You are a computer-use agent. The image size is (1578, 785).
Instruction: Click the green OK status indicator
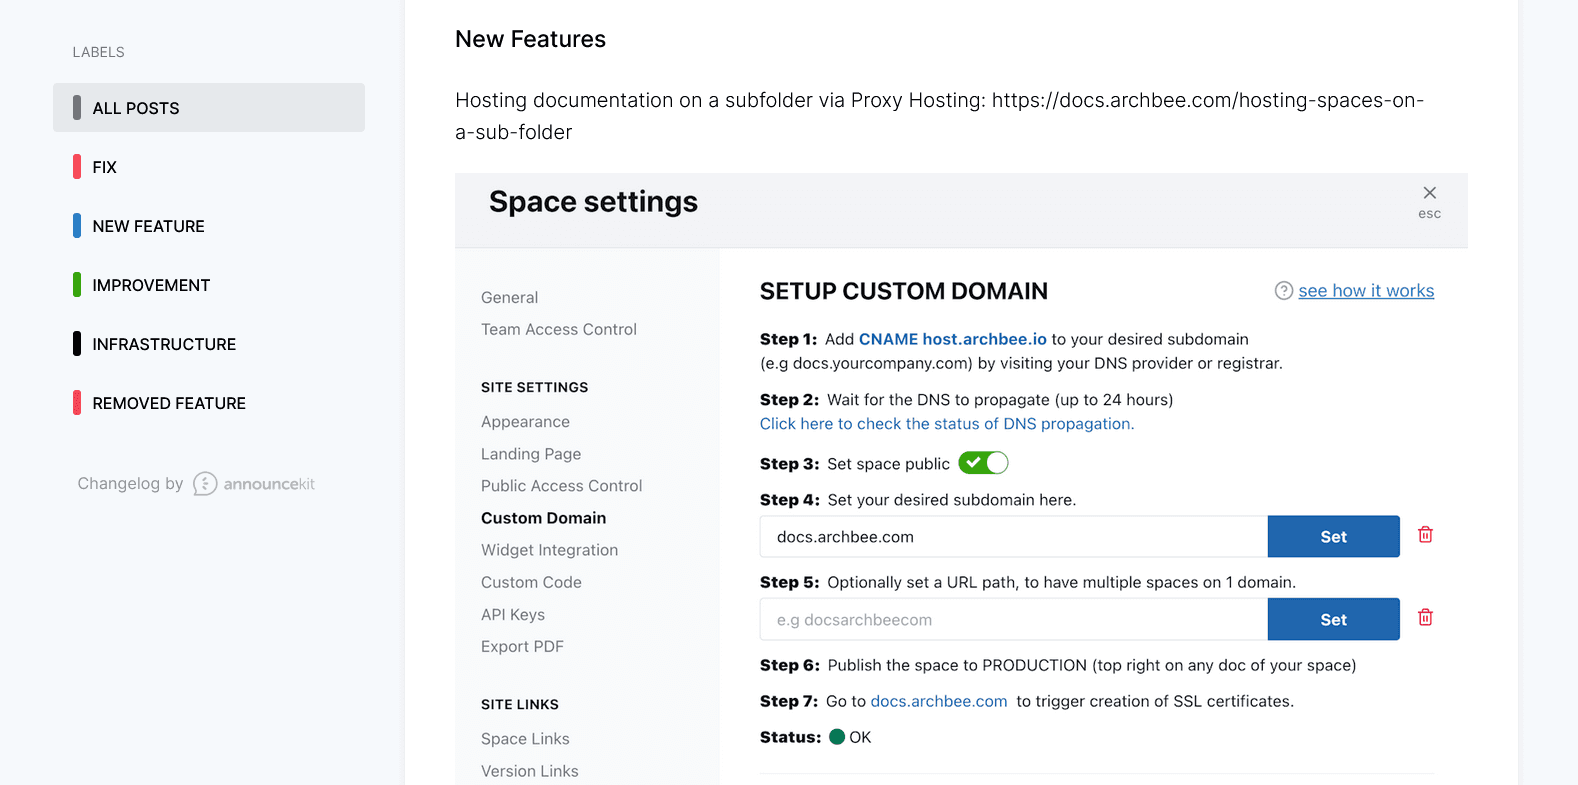coord(837,737)
